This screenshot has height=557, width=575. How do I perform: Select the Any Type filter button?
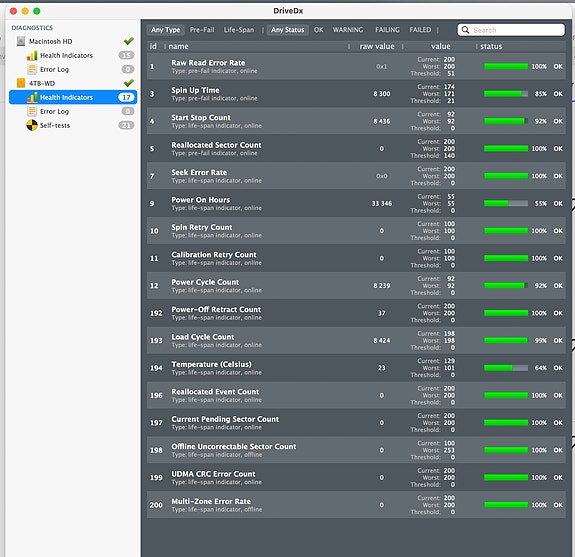click(166, 30)
